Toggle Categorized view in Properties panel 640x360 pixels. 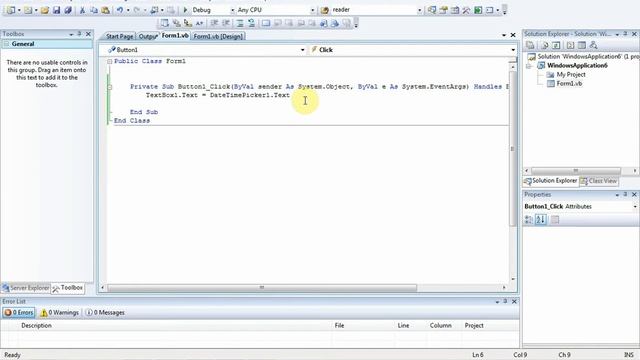click(x=529, y=220)
